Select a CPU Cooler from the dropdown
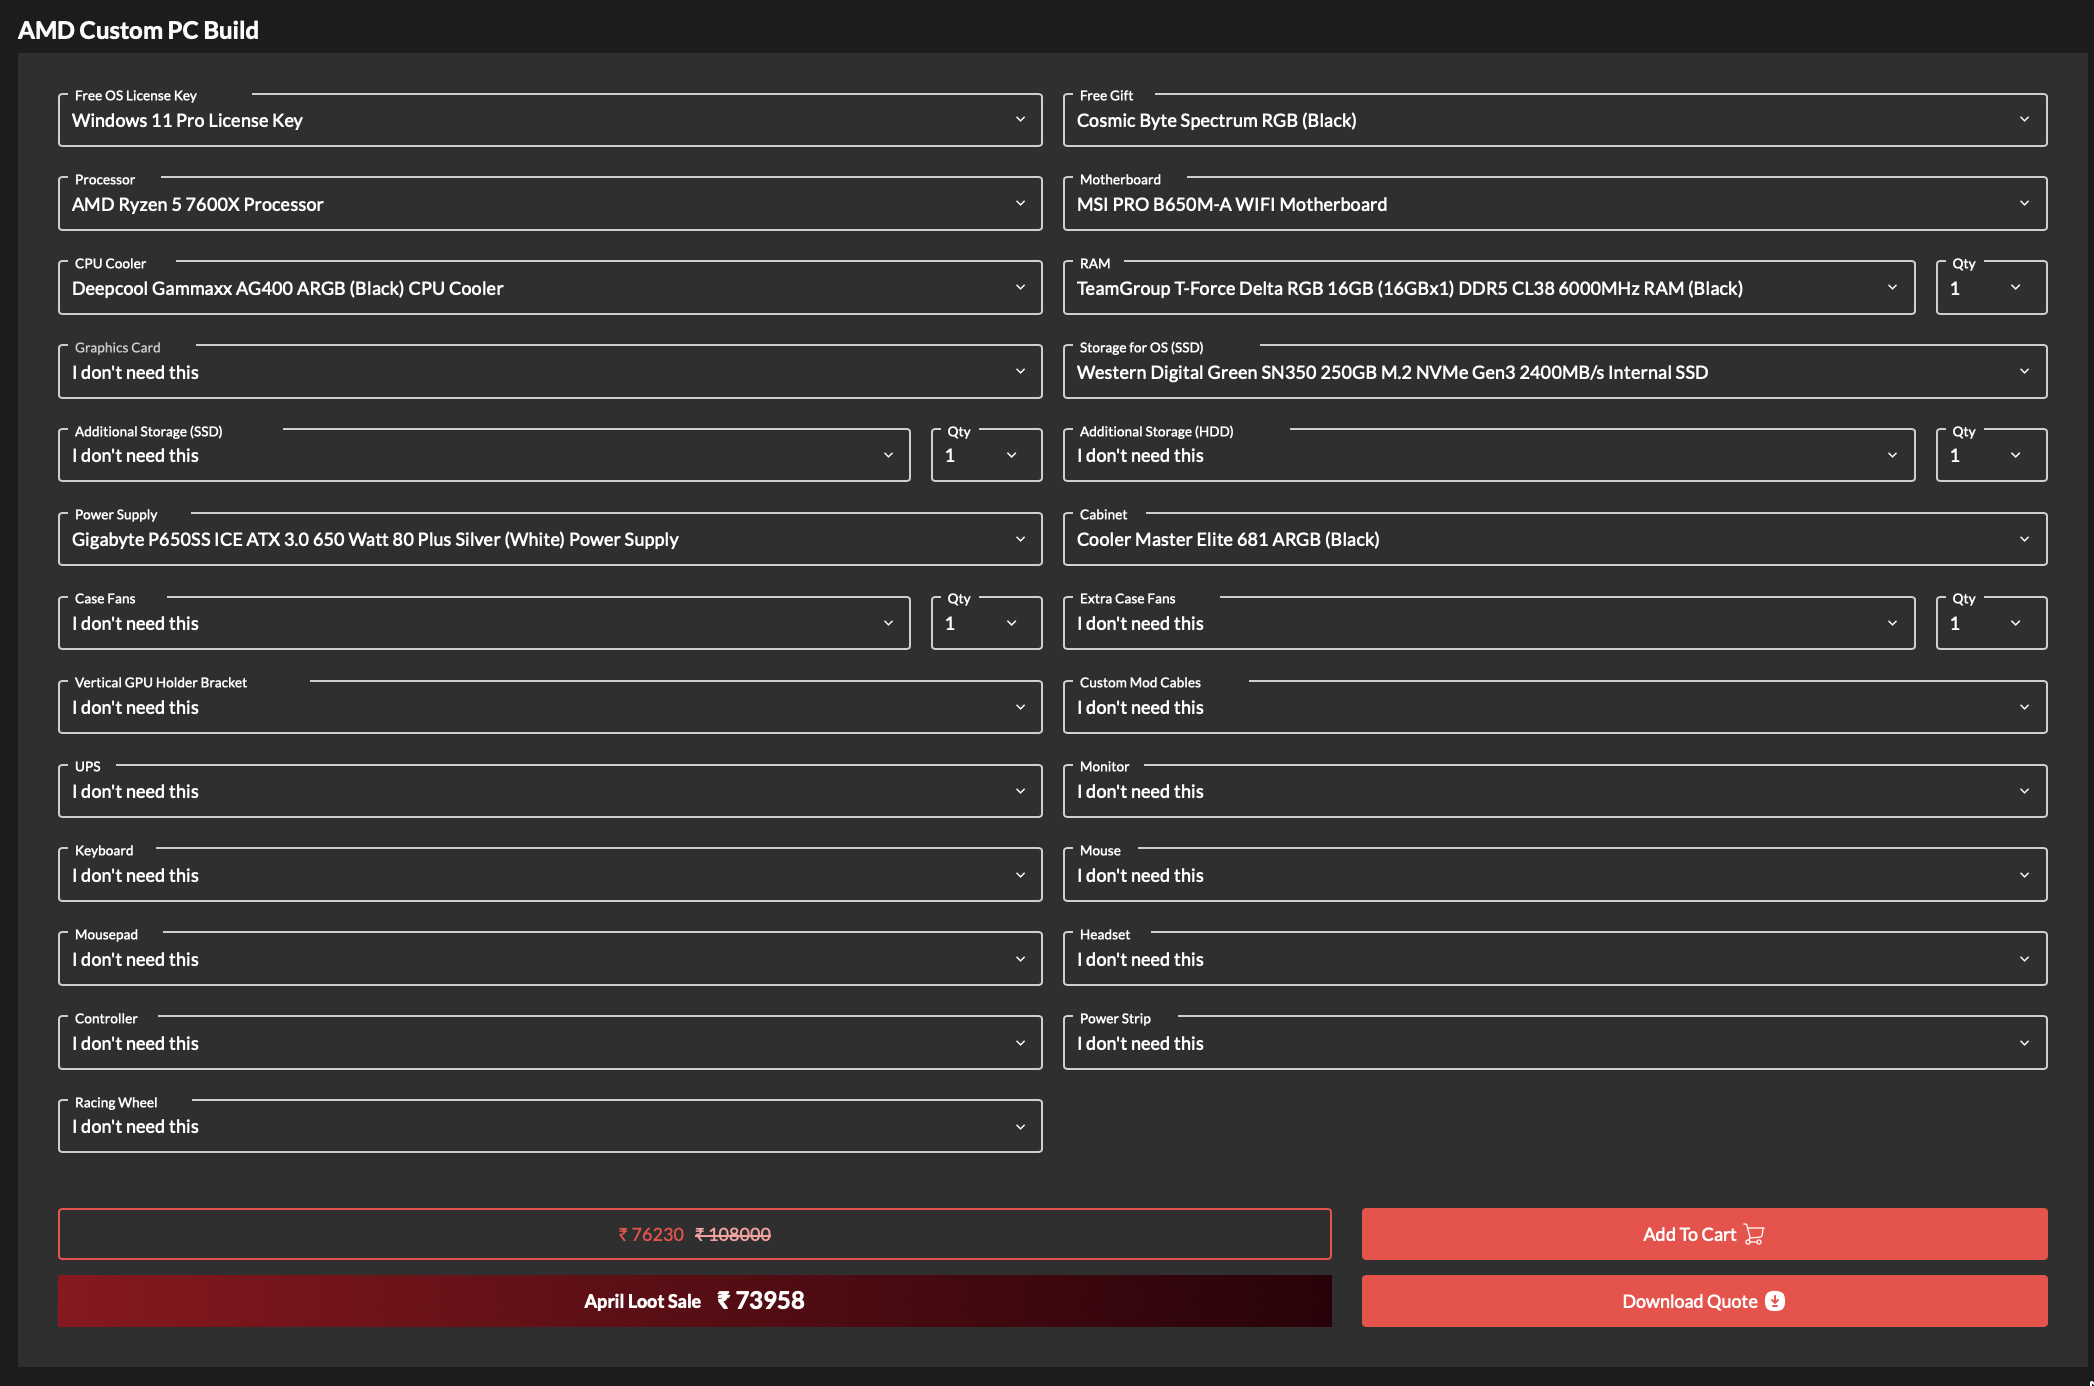The image size is (2094, 1386). coord(549,288)
